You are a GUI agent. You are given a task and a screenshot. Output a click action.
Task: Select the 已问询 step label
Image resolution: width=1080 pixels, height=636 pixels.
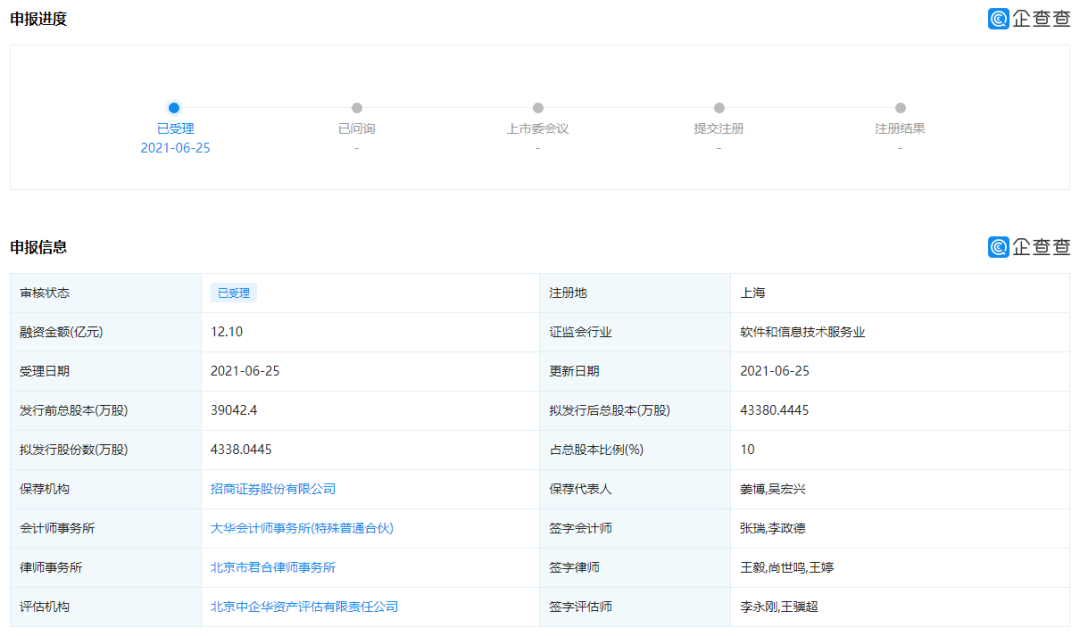tap(357, 128)
